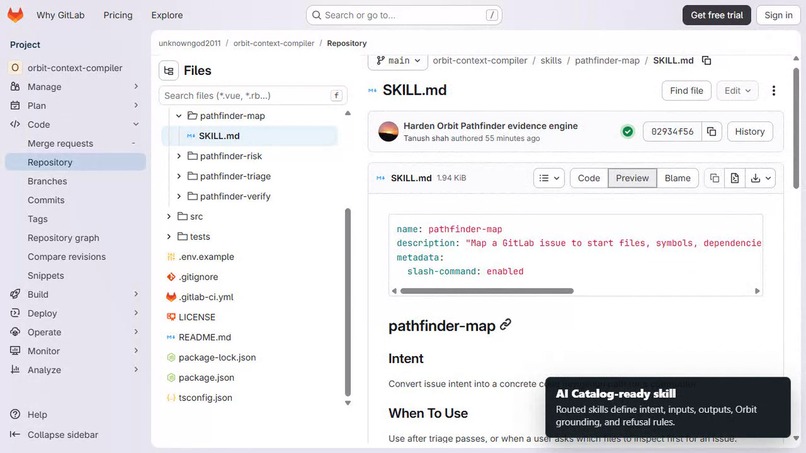Click the file tree vertical scrollbar
Image resolution: width=806 pixels, height=453 pixels.
pyautogui.click(x=347, y=302)
